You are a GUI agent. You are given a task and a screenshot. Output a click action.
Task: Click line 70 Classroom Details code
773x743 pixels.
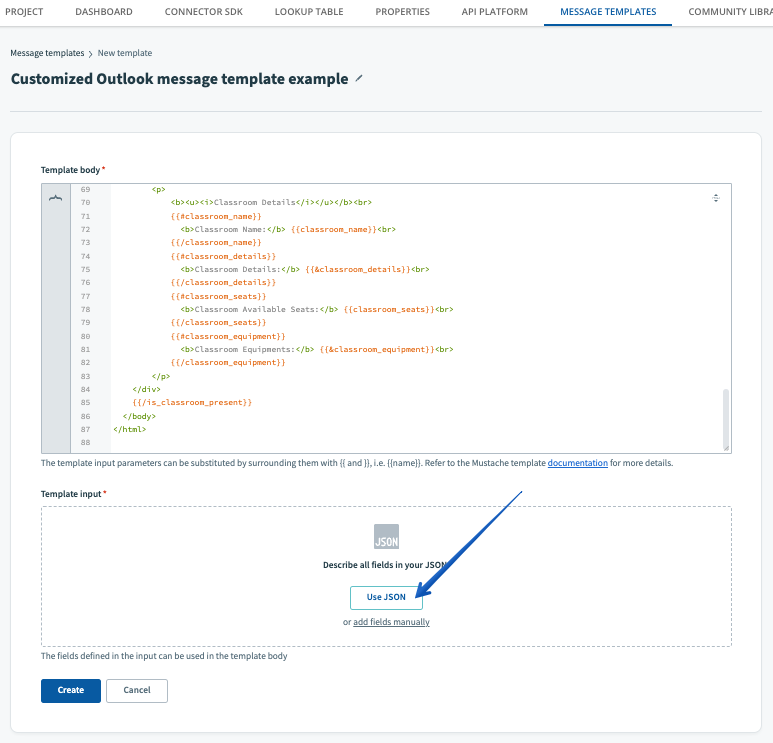click(x=271, y=203)
